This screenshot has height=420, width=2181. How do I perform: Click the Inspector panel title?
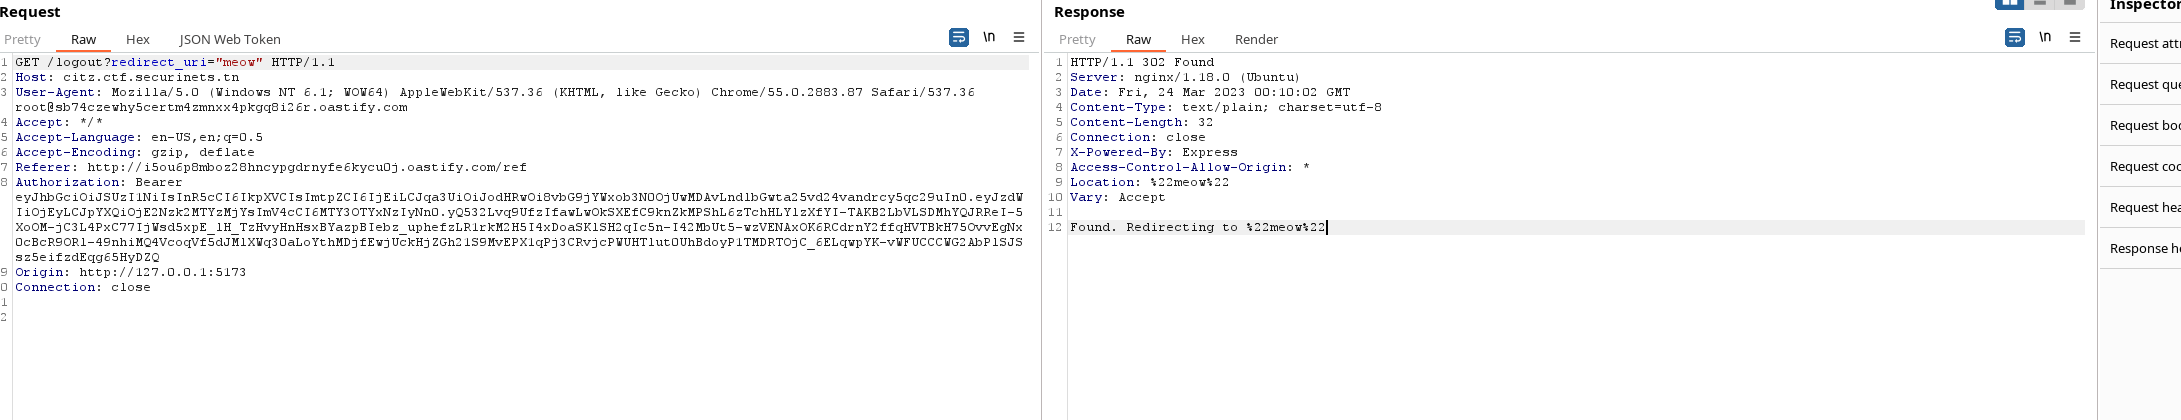click(x=2145, y=6)
